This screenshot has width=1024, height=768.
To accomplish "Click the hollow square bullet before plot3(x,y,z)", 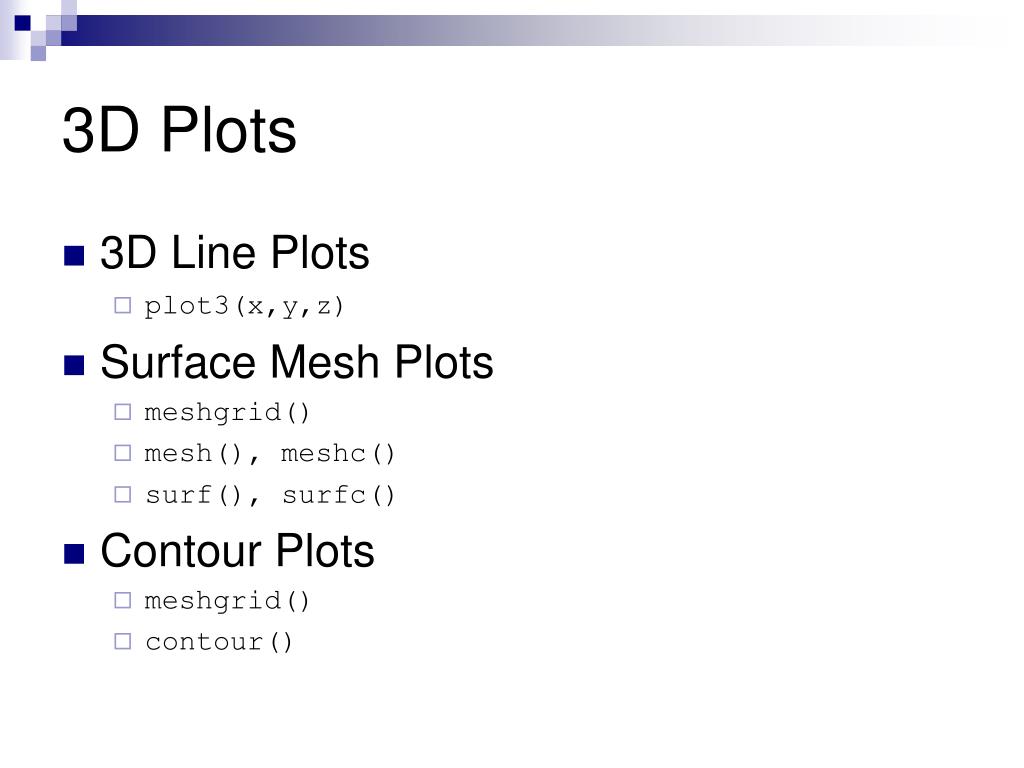I will coord(123,305).
